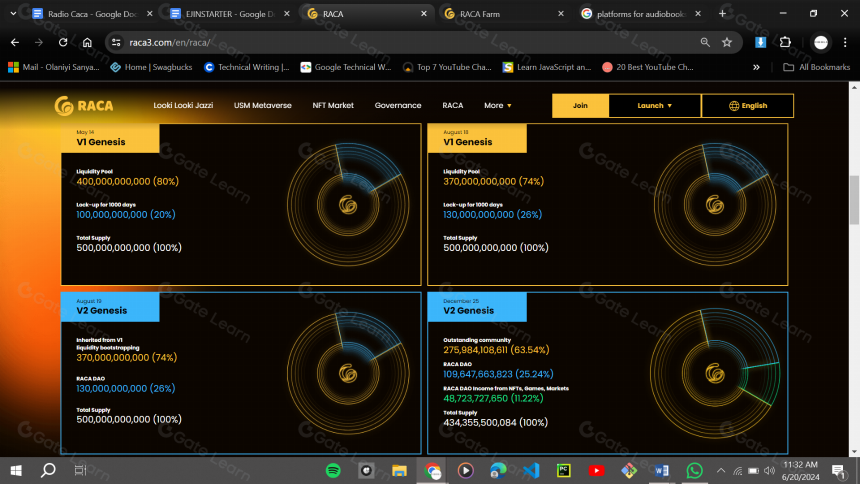Switch to RACA Farm tab
Image resolution: width=860 pixels, height=484 pixels.
tap(503, 14)
